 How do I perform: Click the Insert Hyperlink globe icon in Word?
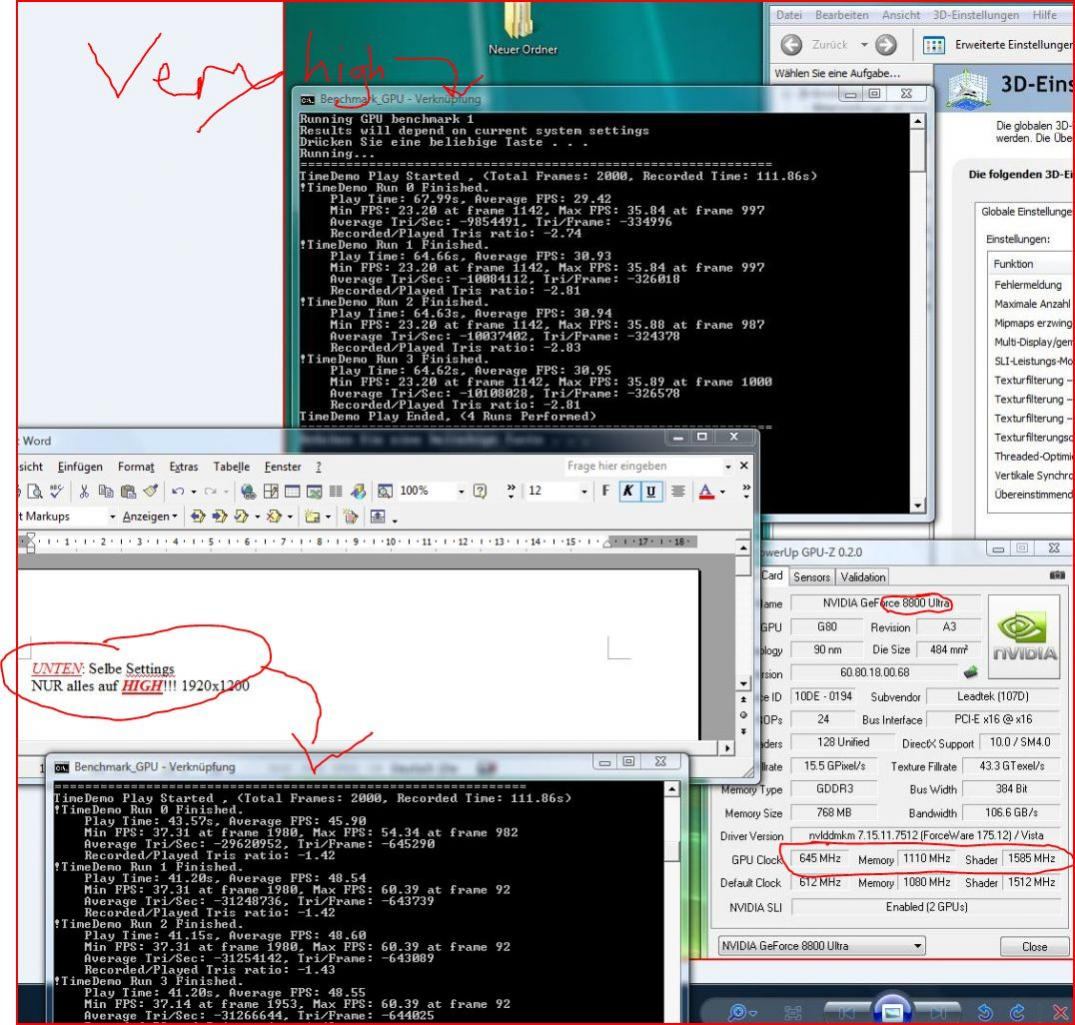(x=248, y=491)
